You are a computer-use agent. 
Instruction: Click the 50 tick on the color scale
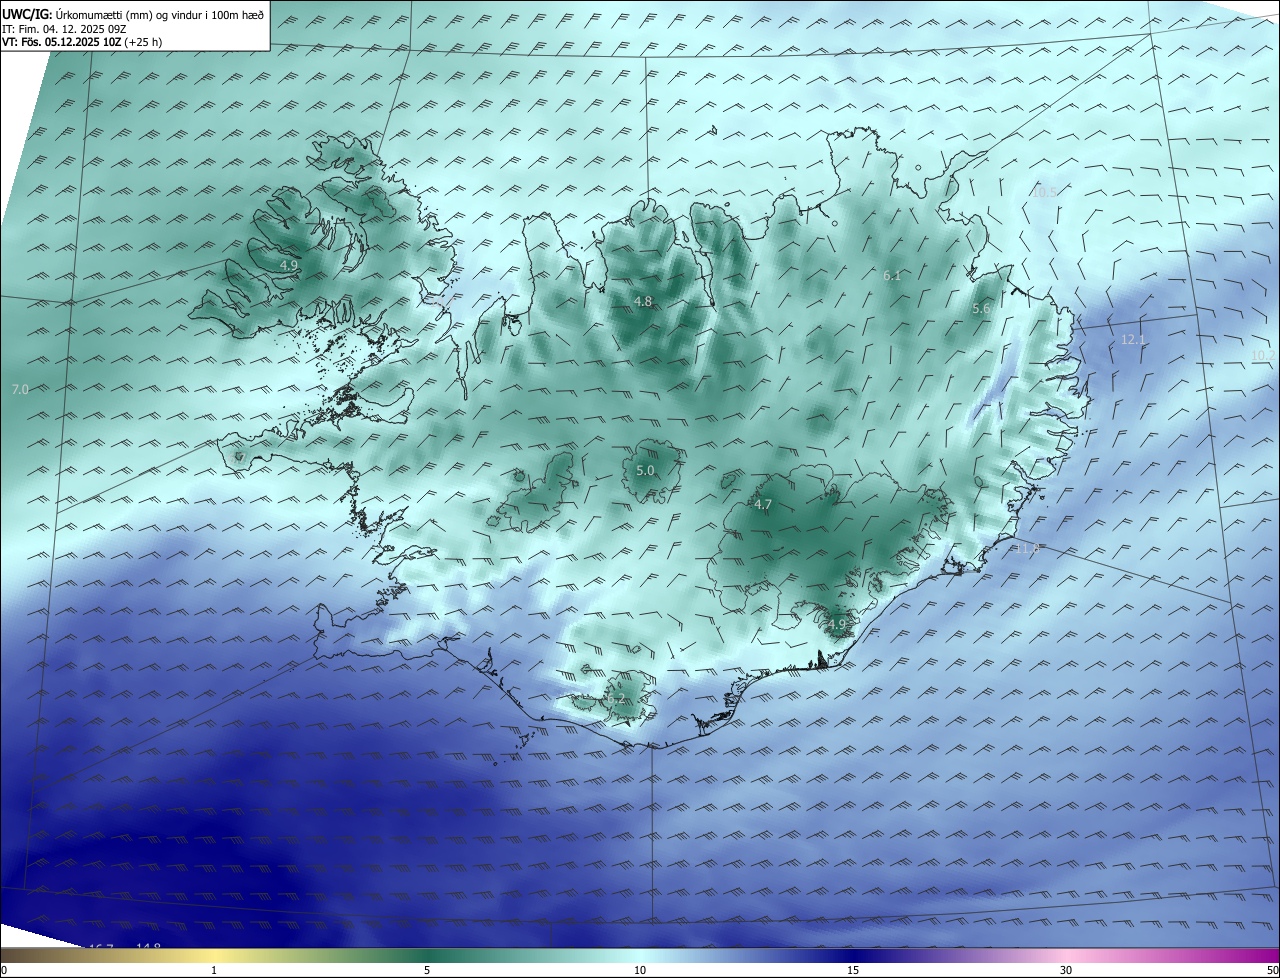(1272, 970)
